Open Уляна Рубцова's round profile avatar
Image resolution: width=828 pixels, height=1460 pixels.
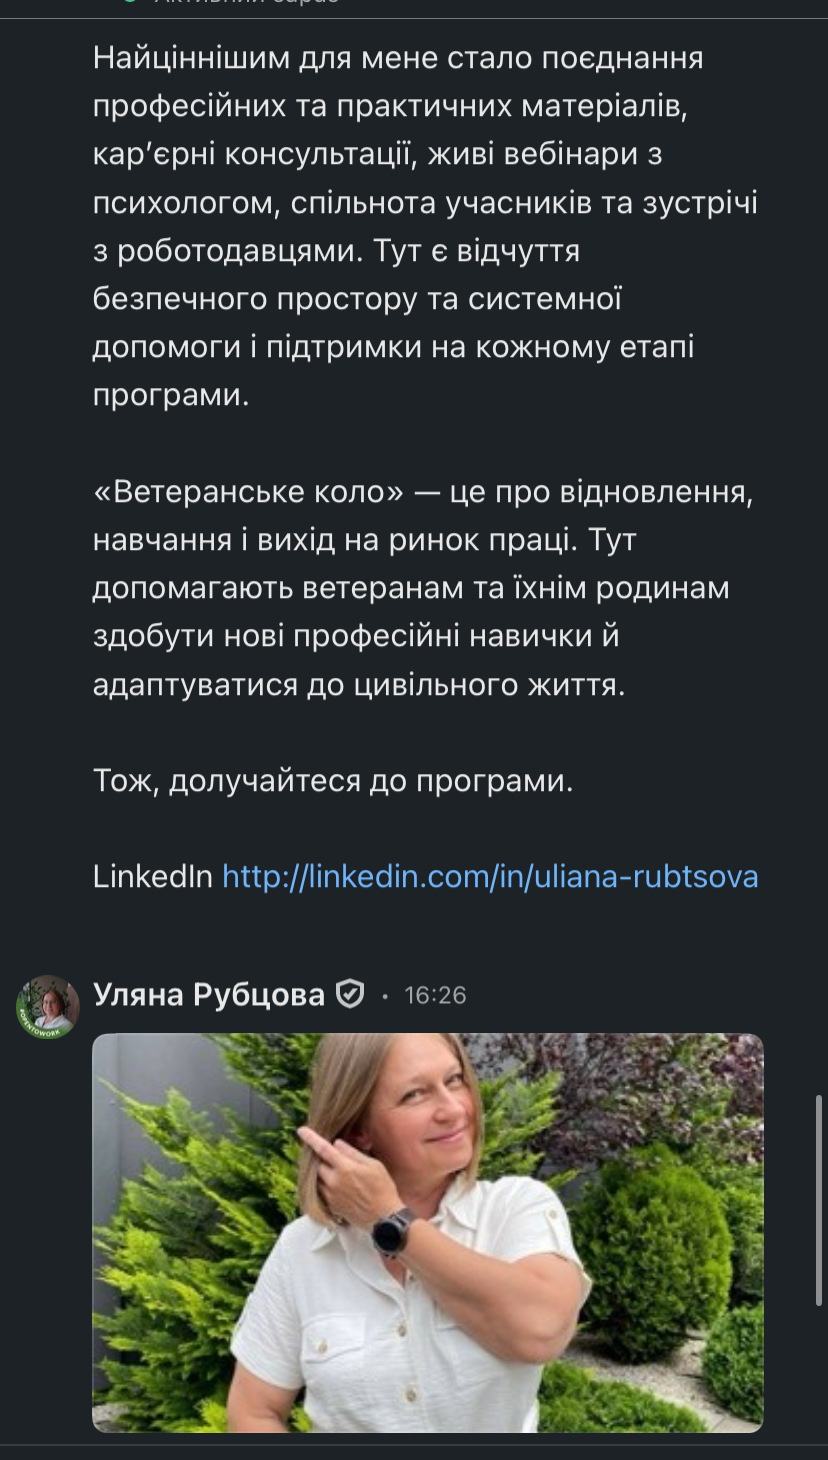[x=48, y=1006]
